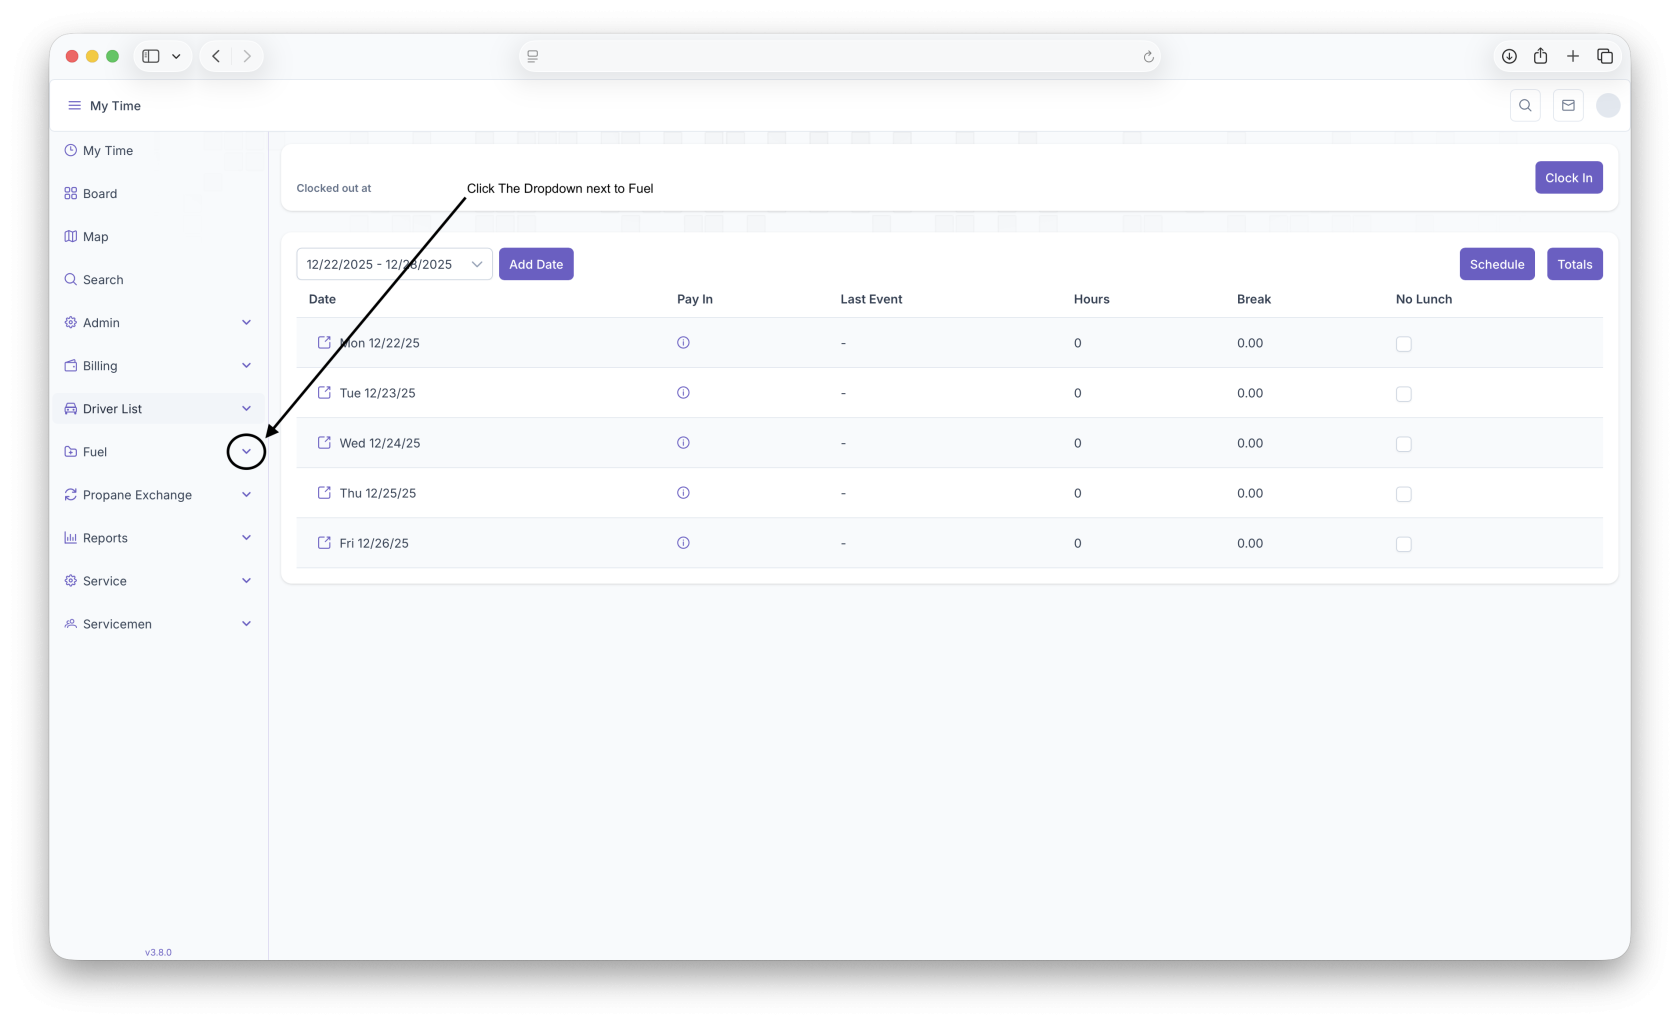Image resolution: width=1680 pixels, height=1025 pixels.
Task: Expand the Fuel dropdown chevron
Action: [246, 452]
